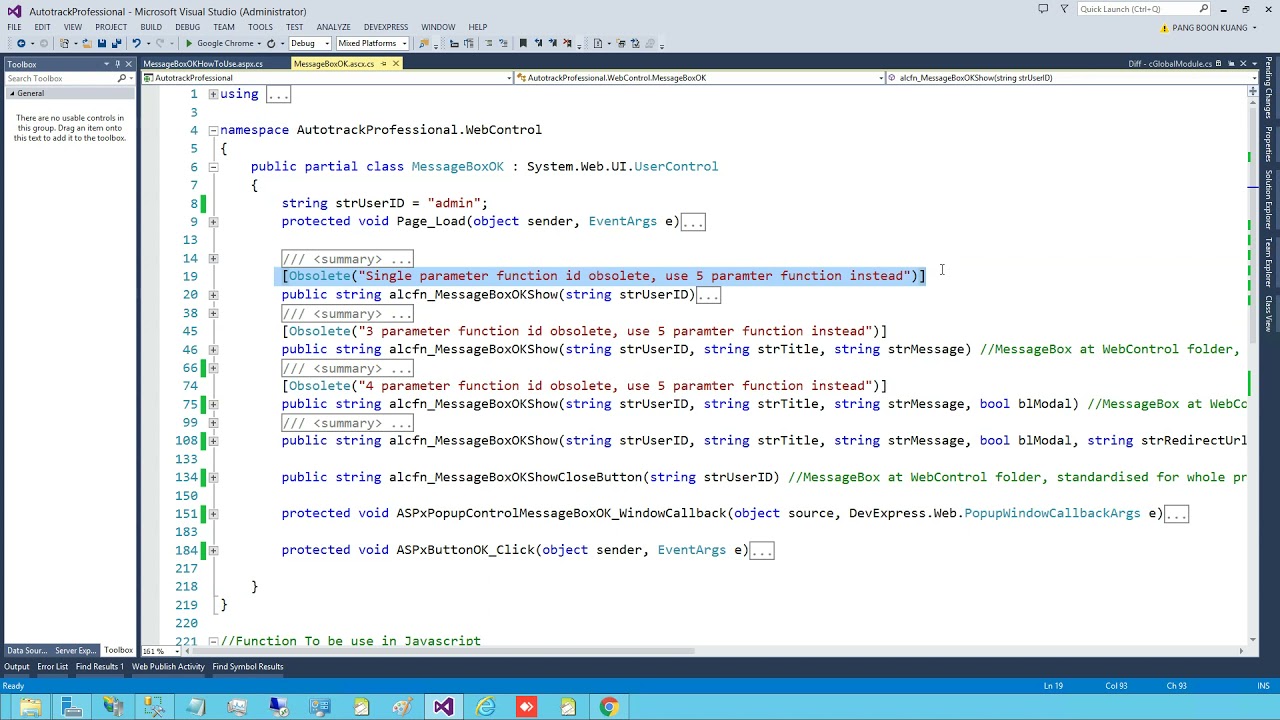The width and height of the screenshot is (1280, 720).
Task: Open the DEBUG menu
Action: coord(187,27)
